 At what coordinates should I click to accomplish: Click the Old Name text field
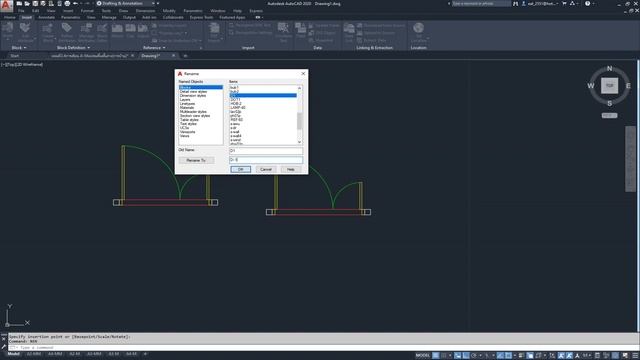click(266, 151)
